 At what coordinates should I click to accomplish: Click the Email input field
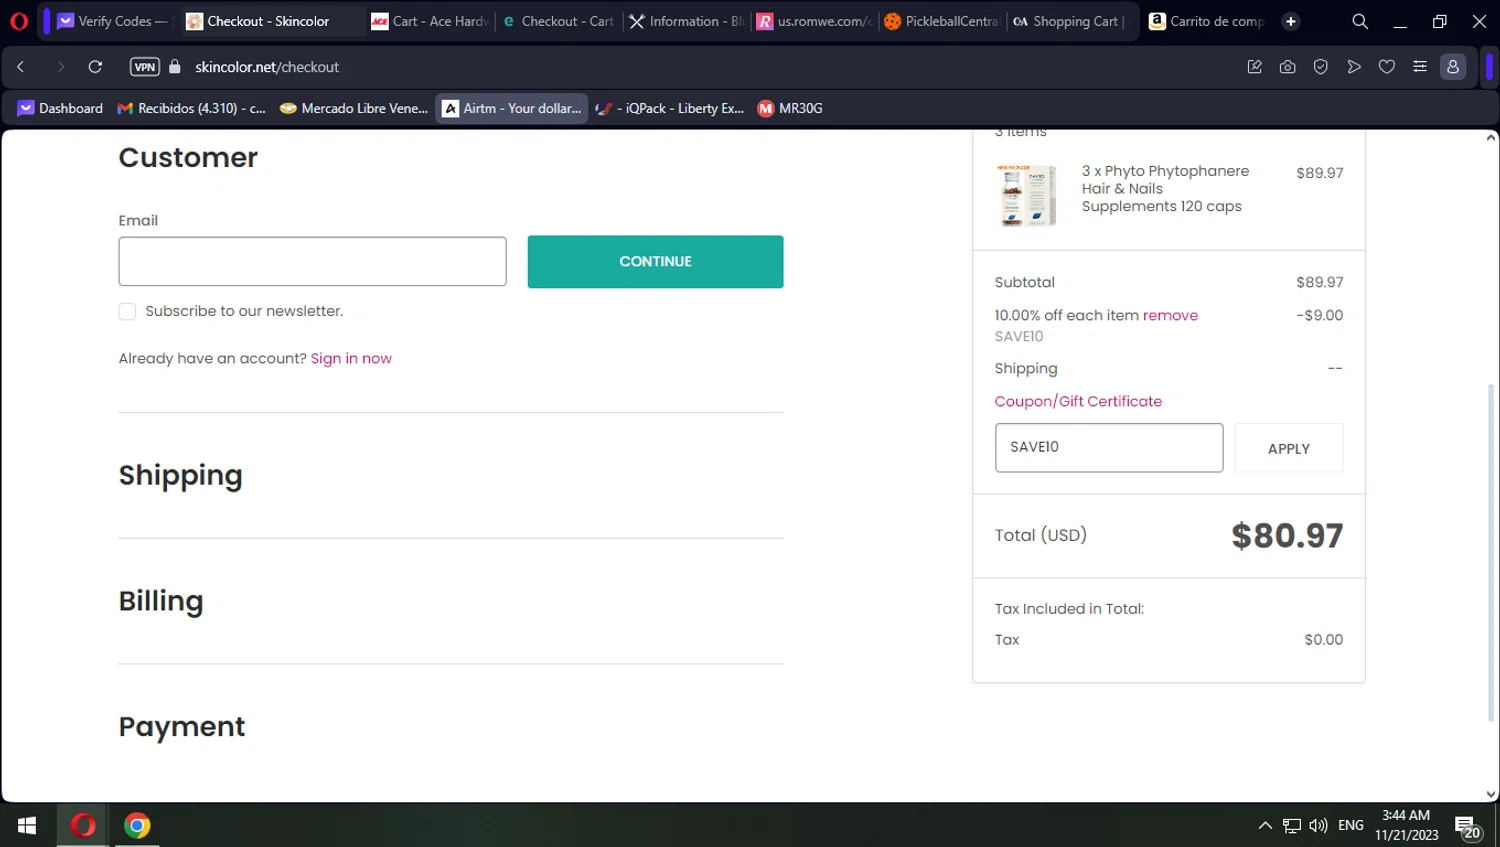(x=312, y=261)
